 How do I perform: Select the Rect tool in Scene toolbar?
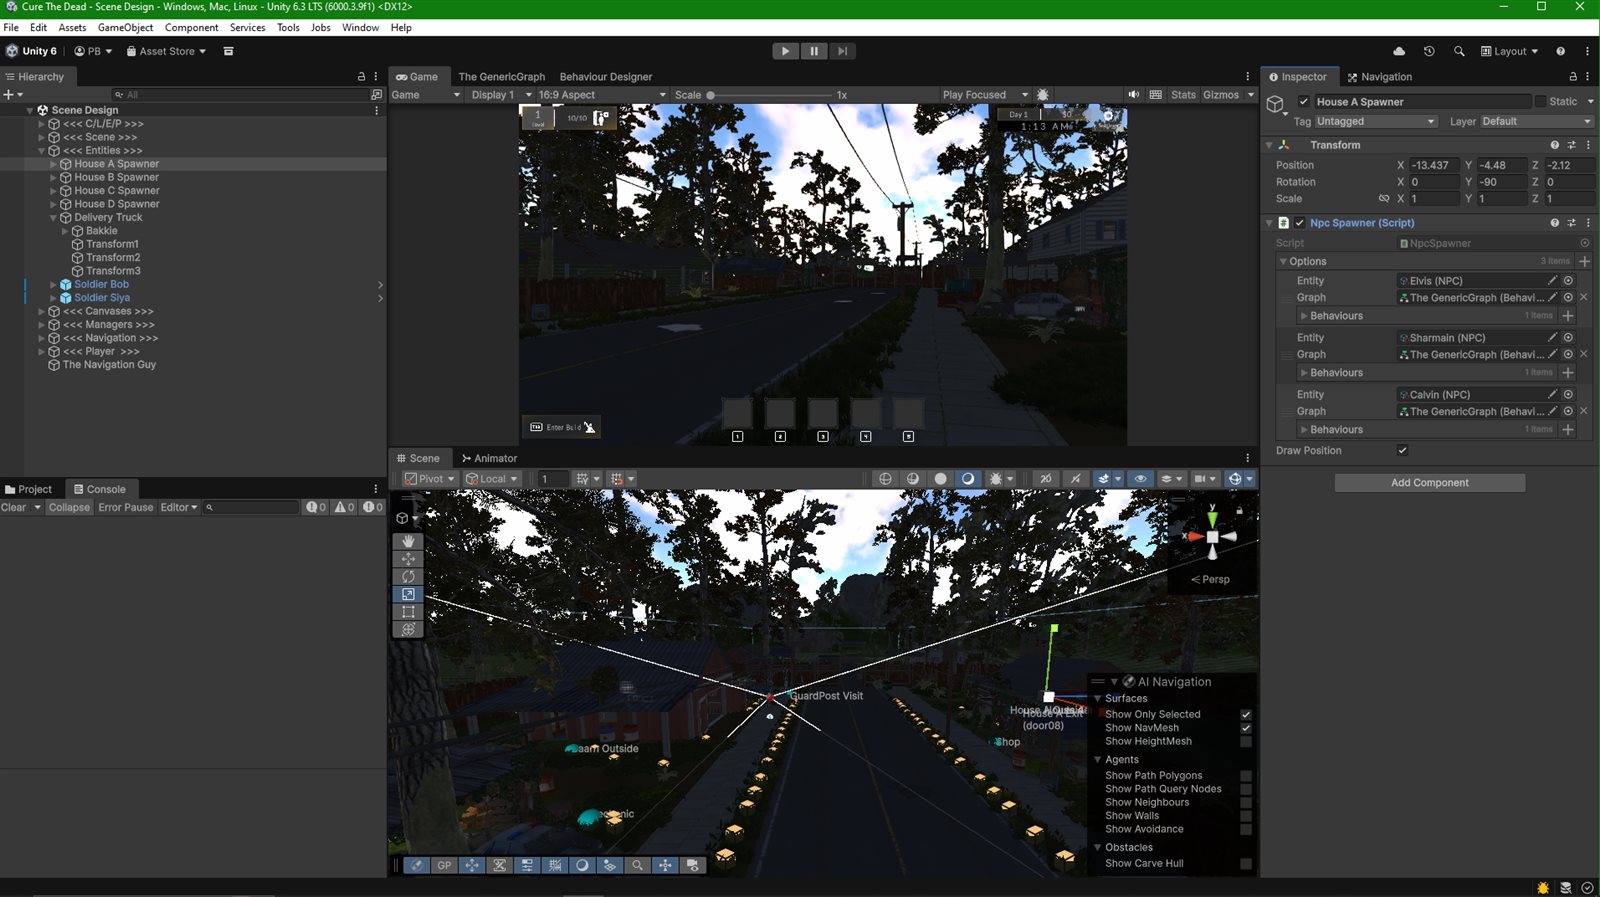pos(408,612)
